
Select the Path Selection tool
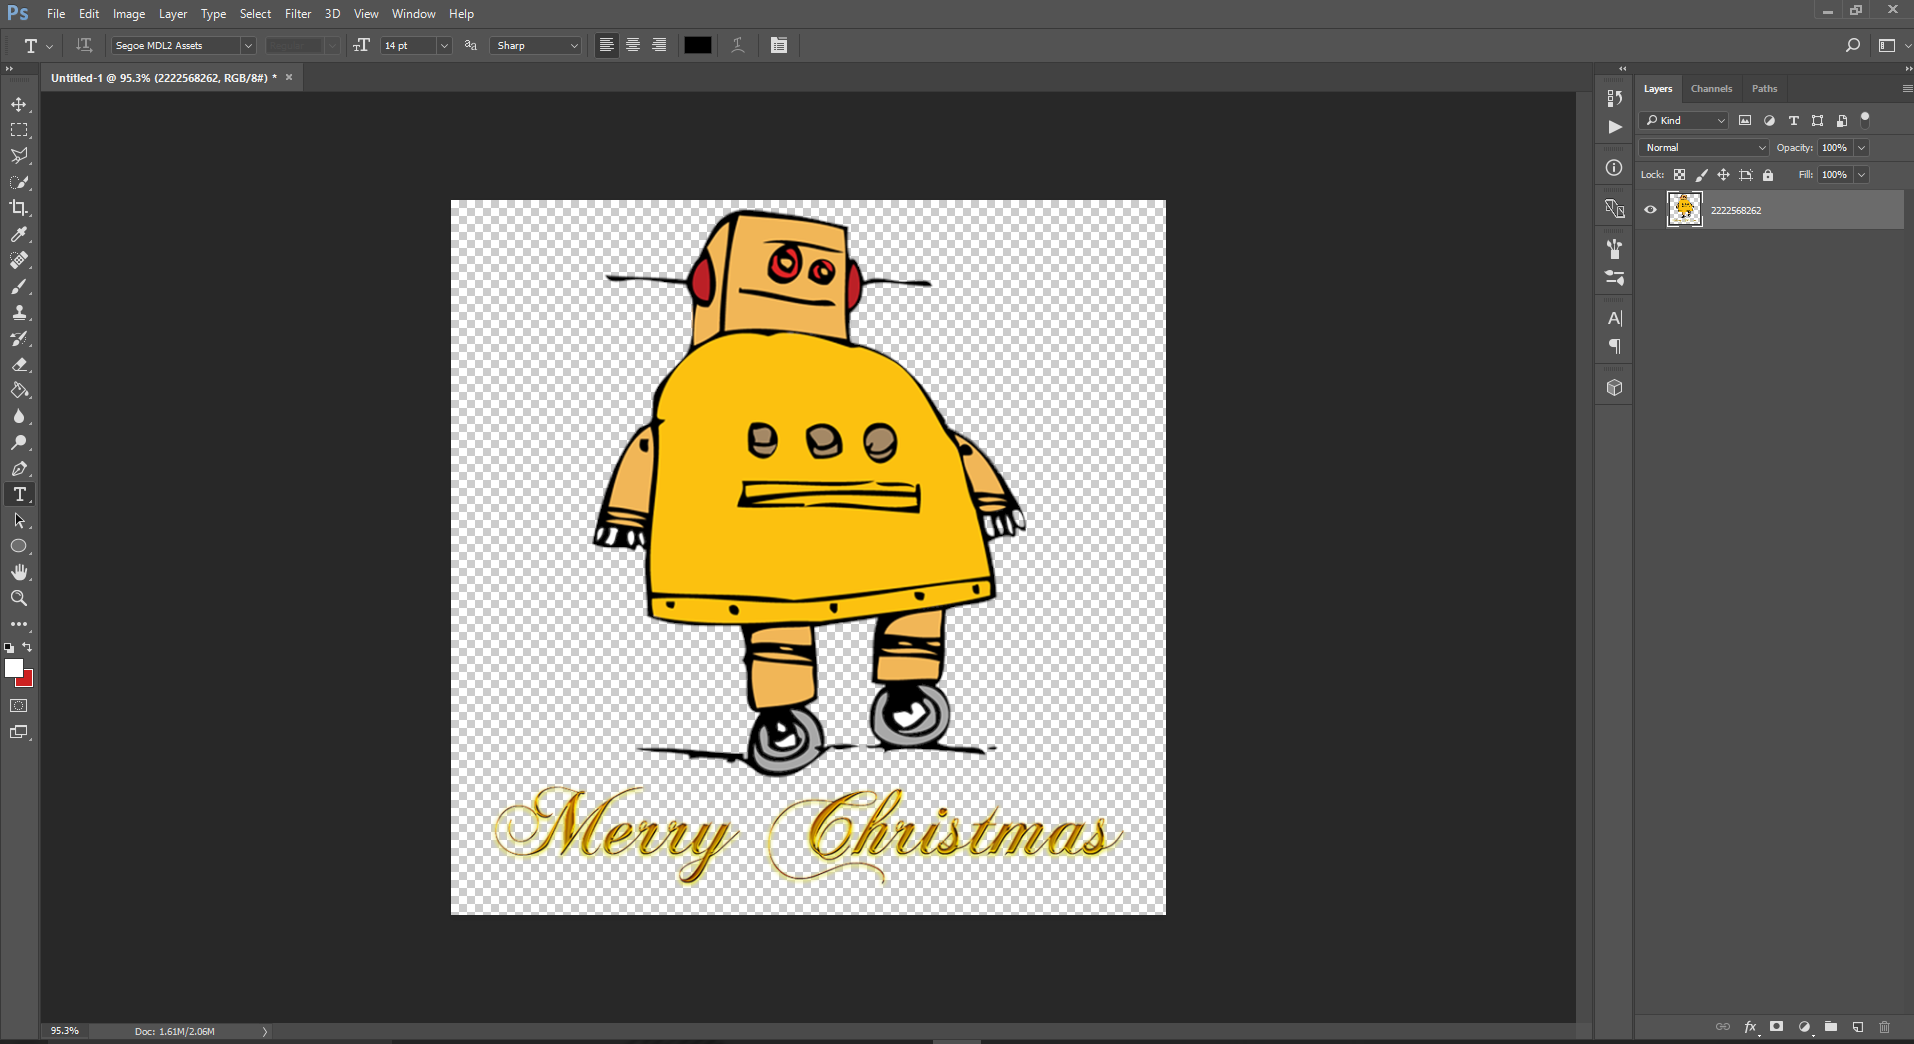coord(19,520)
